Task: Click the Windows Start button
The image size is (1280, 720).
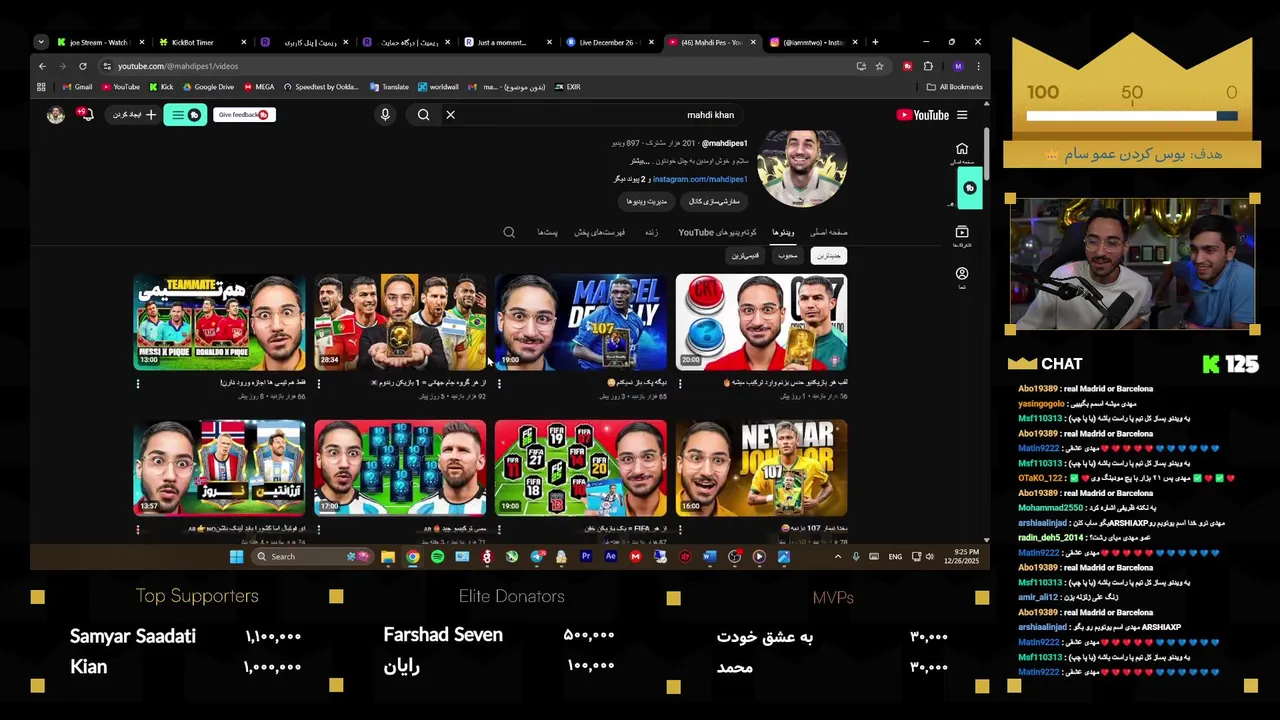Action: (x=236, y=556)
